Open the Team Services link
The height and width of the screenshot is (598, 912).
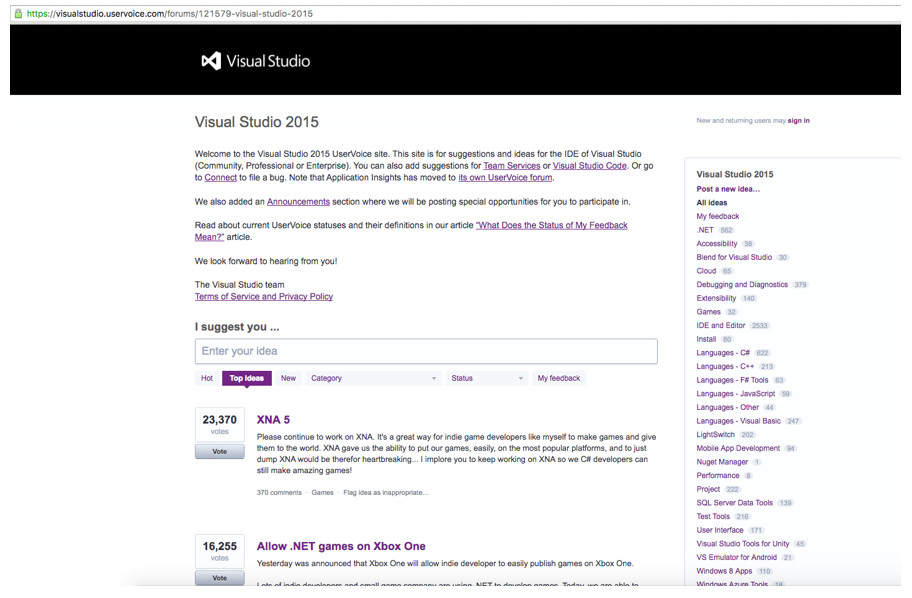pos(513,165)
